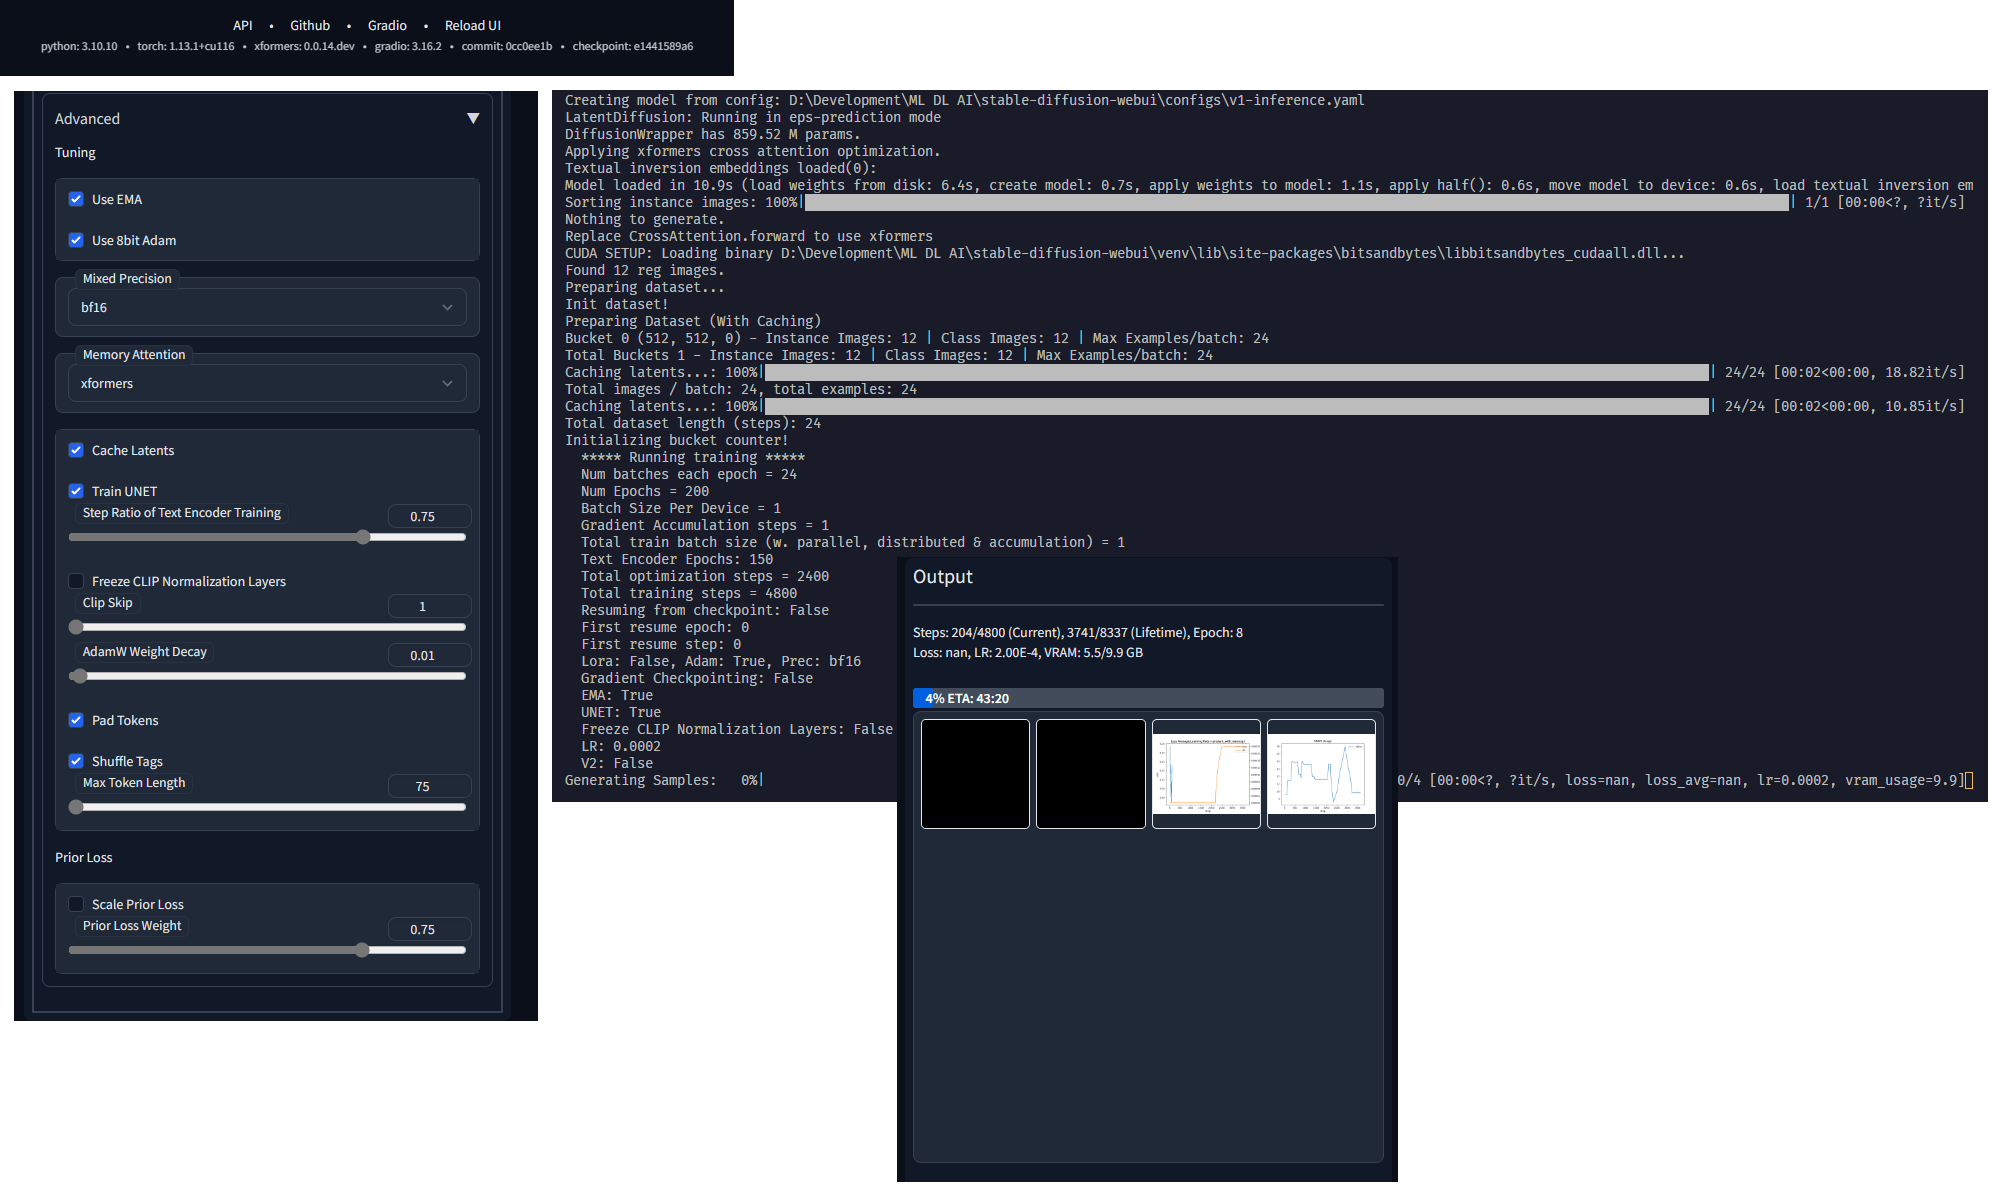Click the Gradio link
1995x1192 pixels.
pyautogui.click(x=387, y=26)
